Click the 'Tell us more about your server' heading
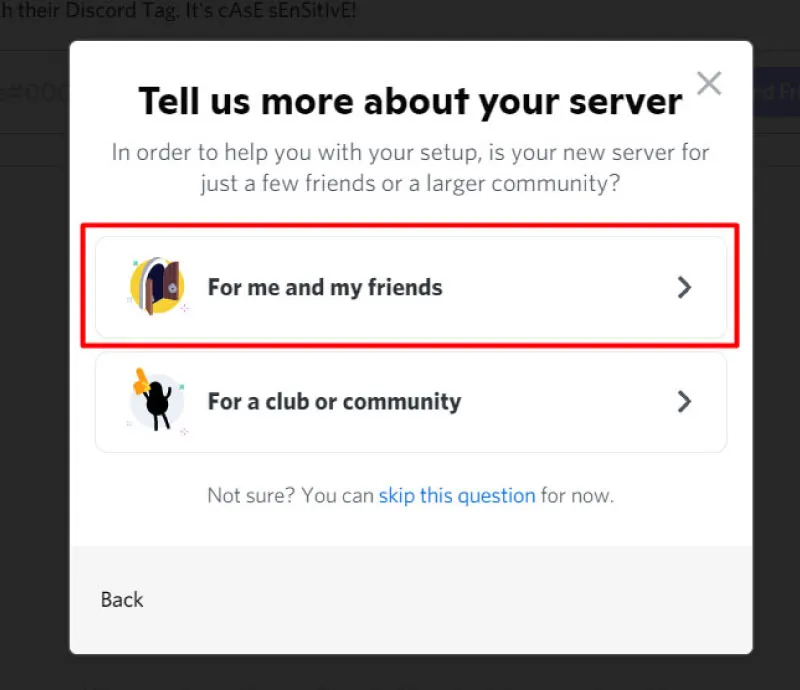800x690 pixels. pyautogui.click(x=410, y=102)
